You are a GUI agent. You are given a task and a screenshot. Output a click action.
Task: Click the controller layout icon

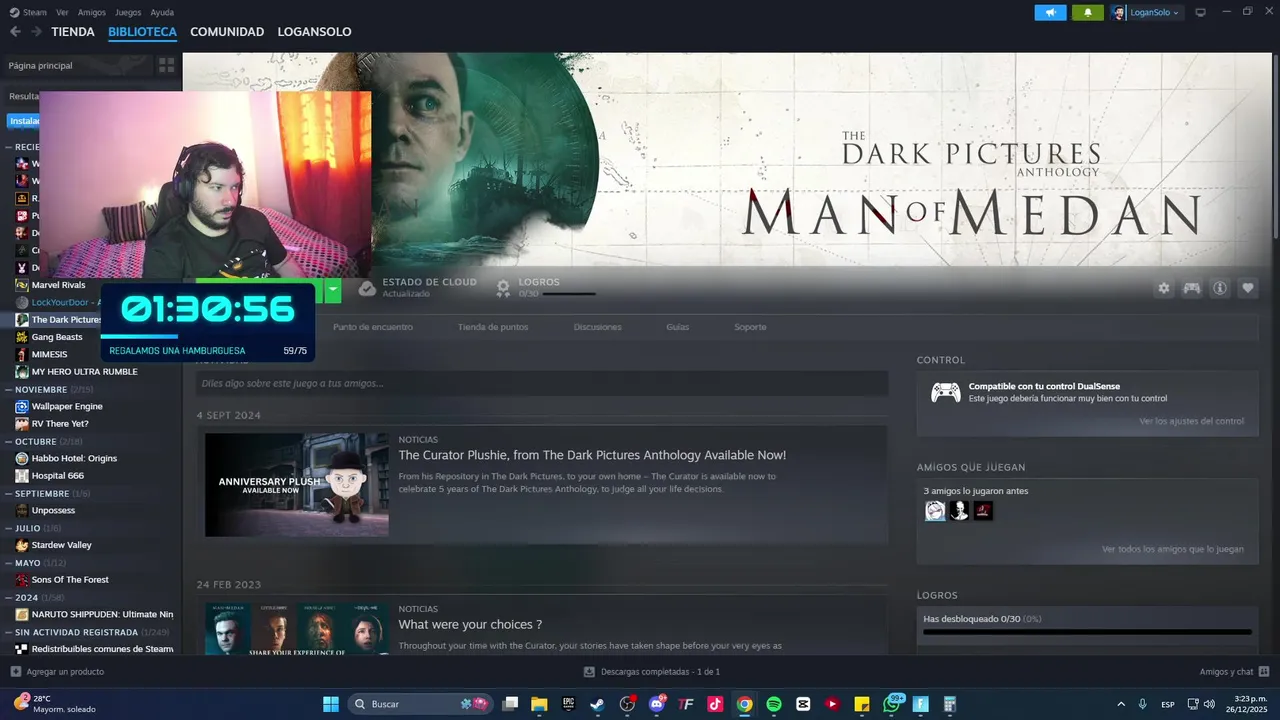click(x=1192, y=288)
